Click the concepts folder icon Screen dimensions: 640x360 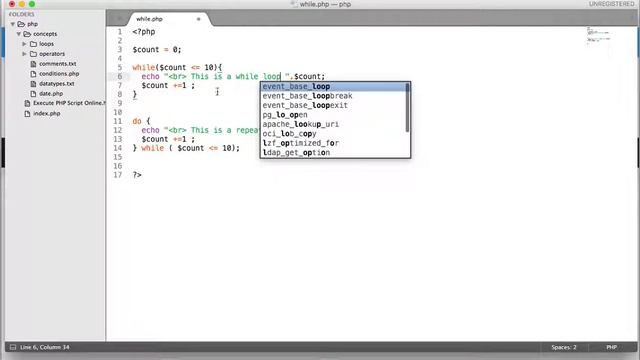(27, 34)
